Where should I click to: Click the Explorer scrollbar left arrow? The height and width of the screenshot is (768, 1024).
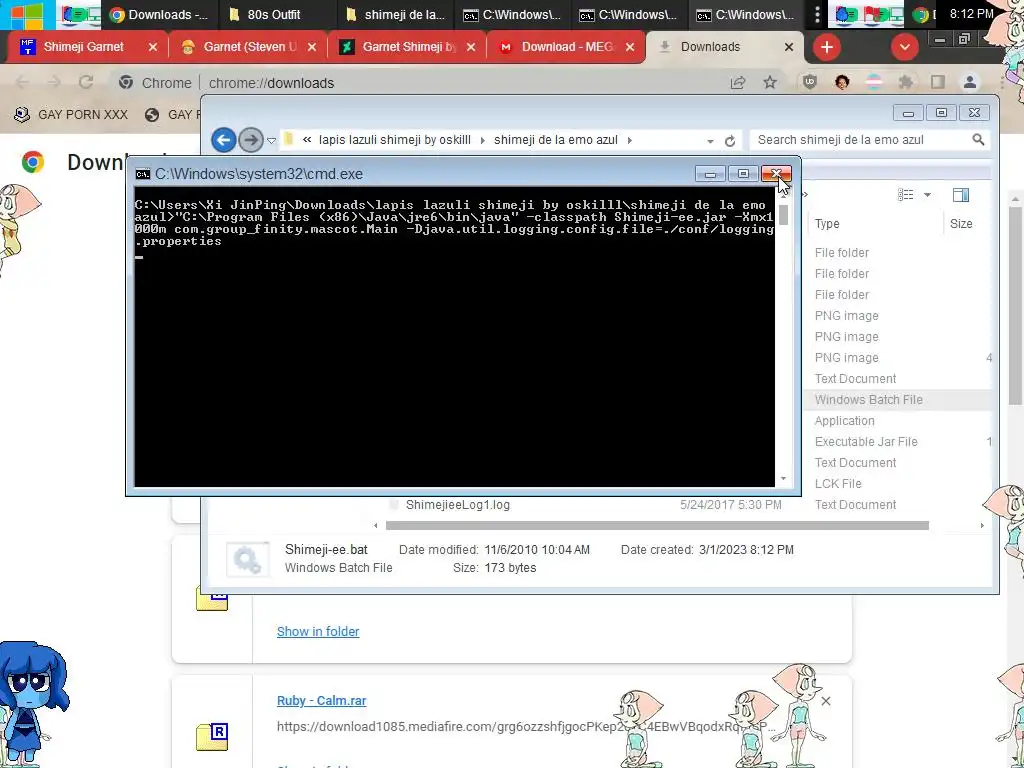click(x=376, y=526)
